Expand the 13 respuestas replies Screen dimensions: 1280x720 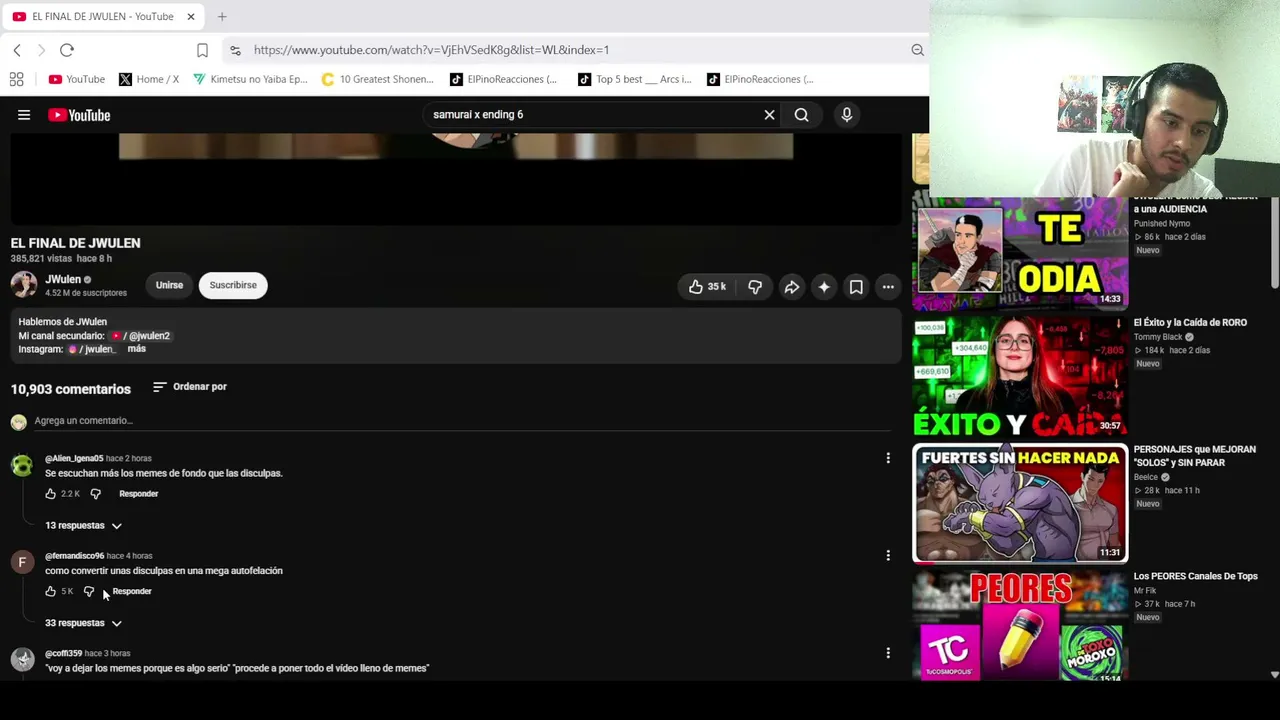pyautogui.click(x=83, y=525)
